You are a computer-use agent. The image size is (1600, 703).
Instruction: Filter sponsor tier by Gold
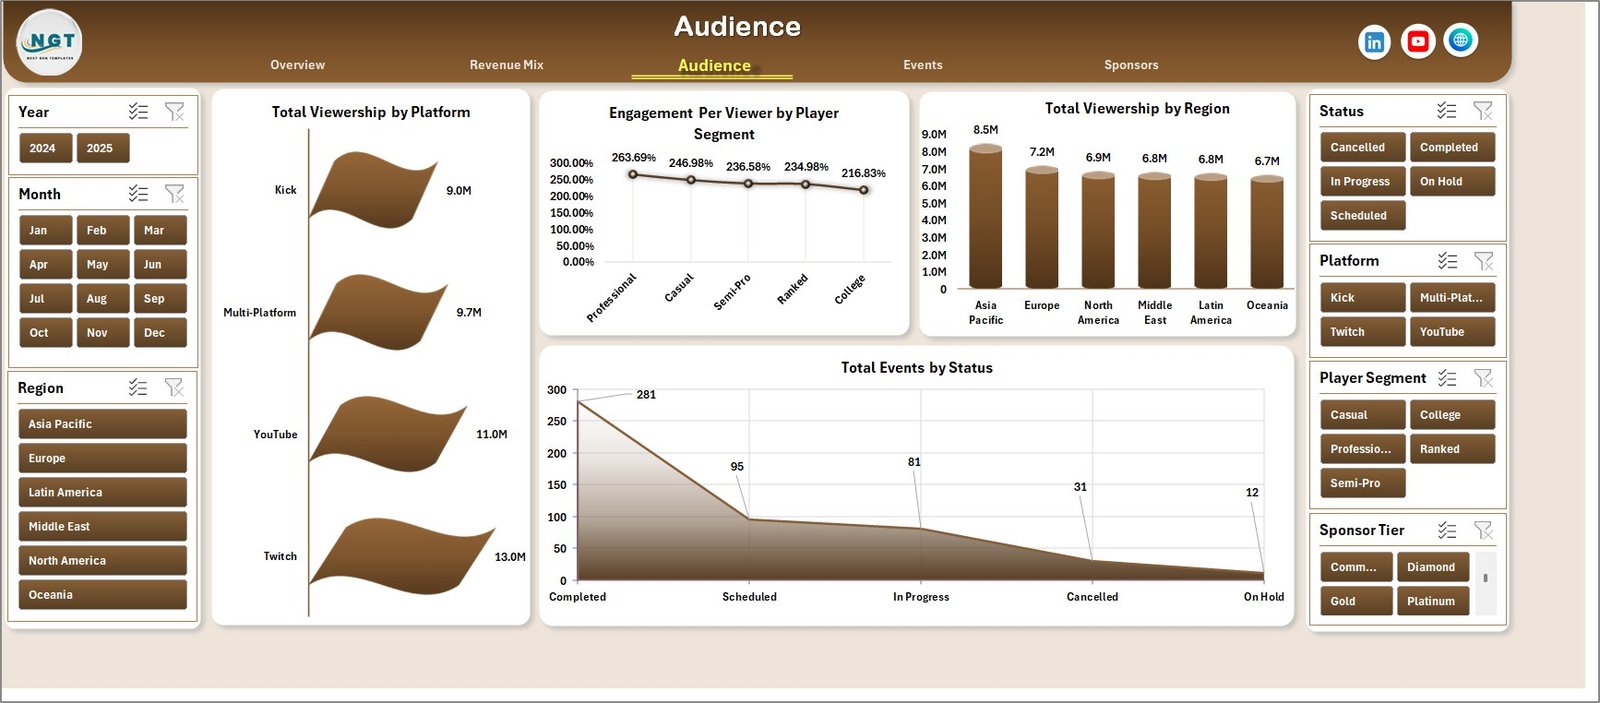point(1356,601)
